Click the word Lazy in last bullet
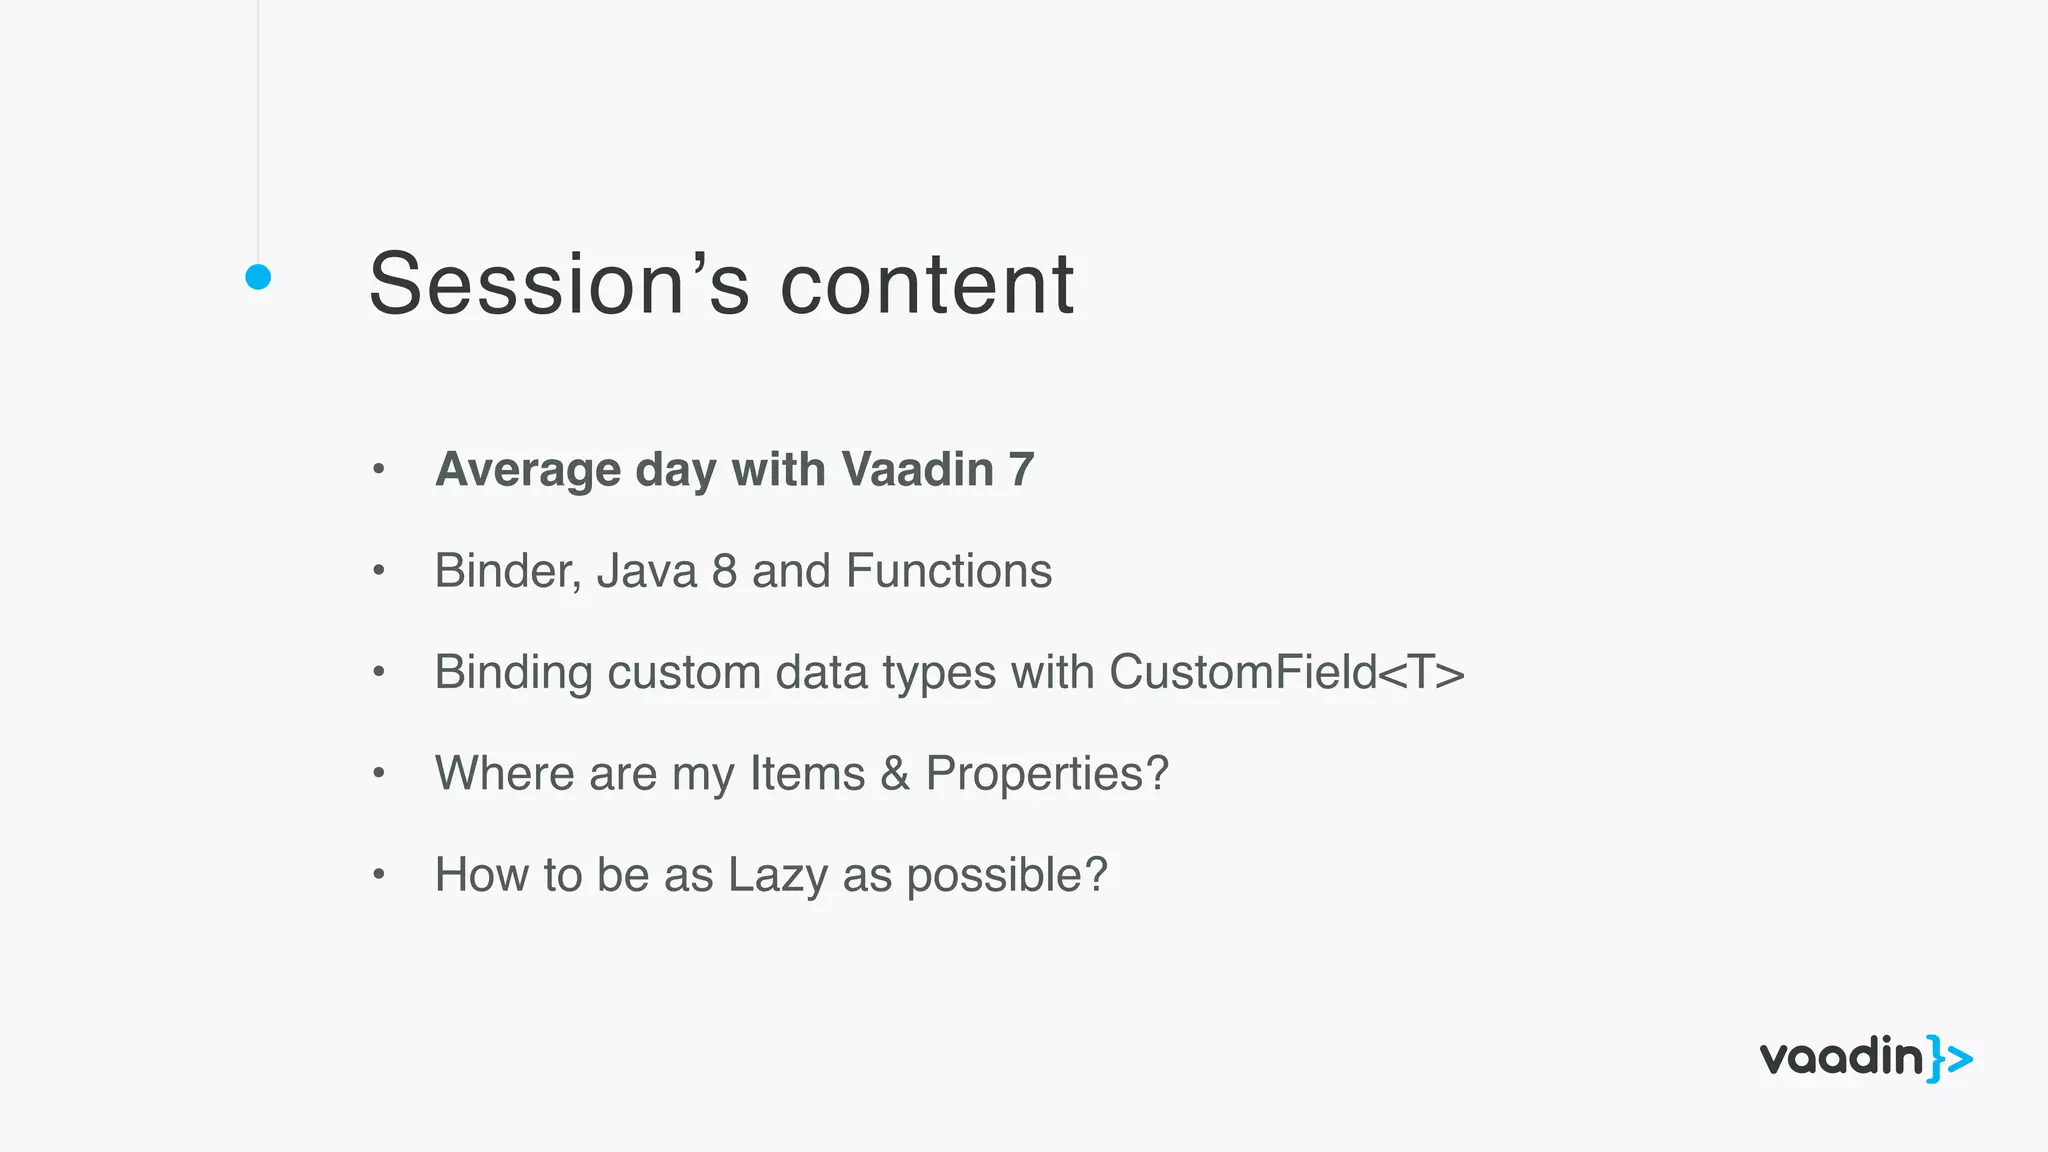The height and width of the screenshot is (1152, 2048). 777,874
